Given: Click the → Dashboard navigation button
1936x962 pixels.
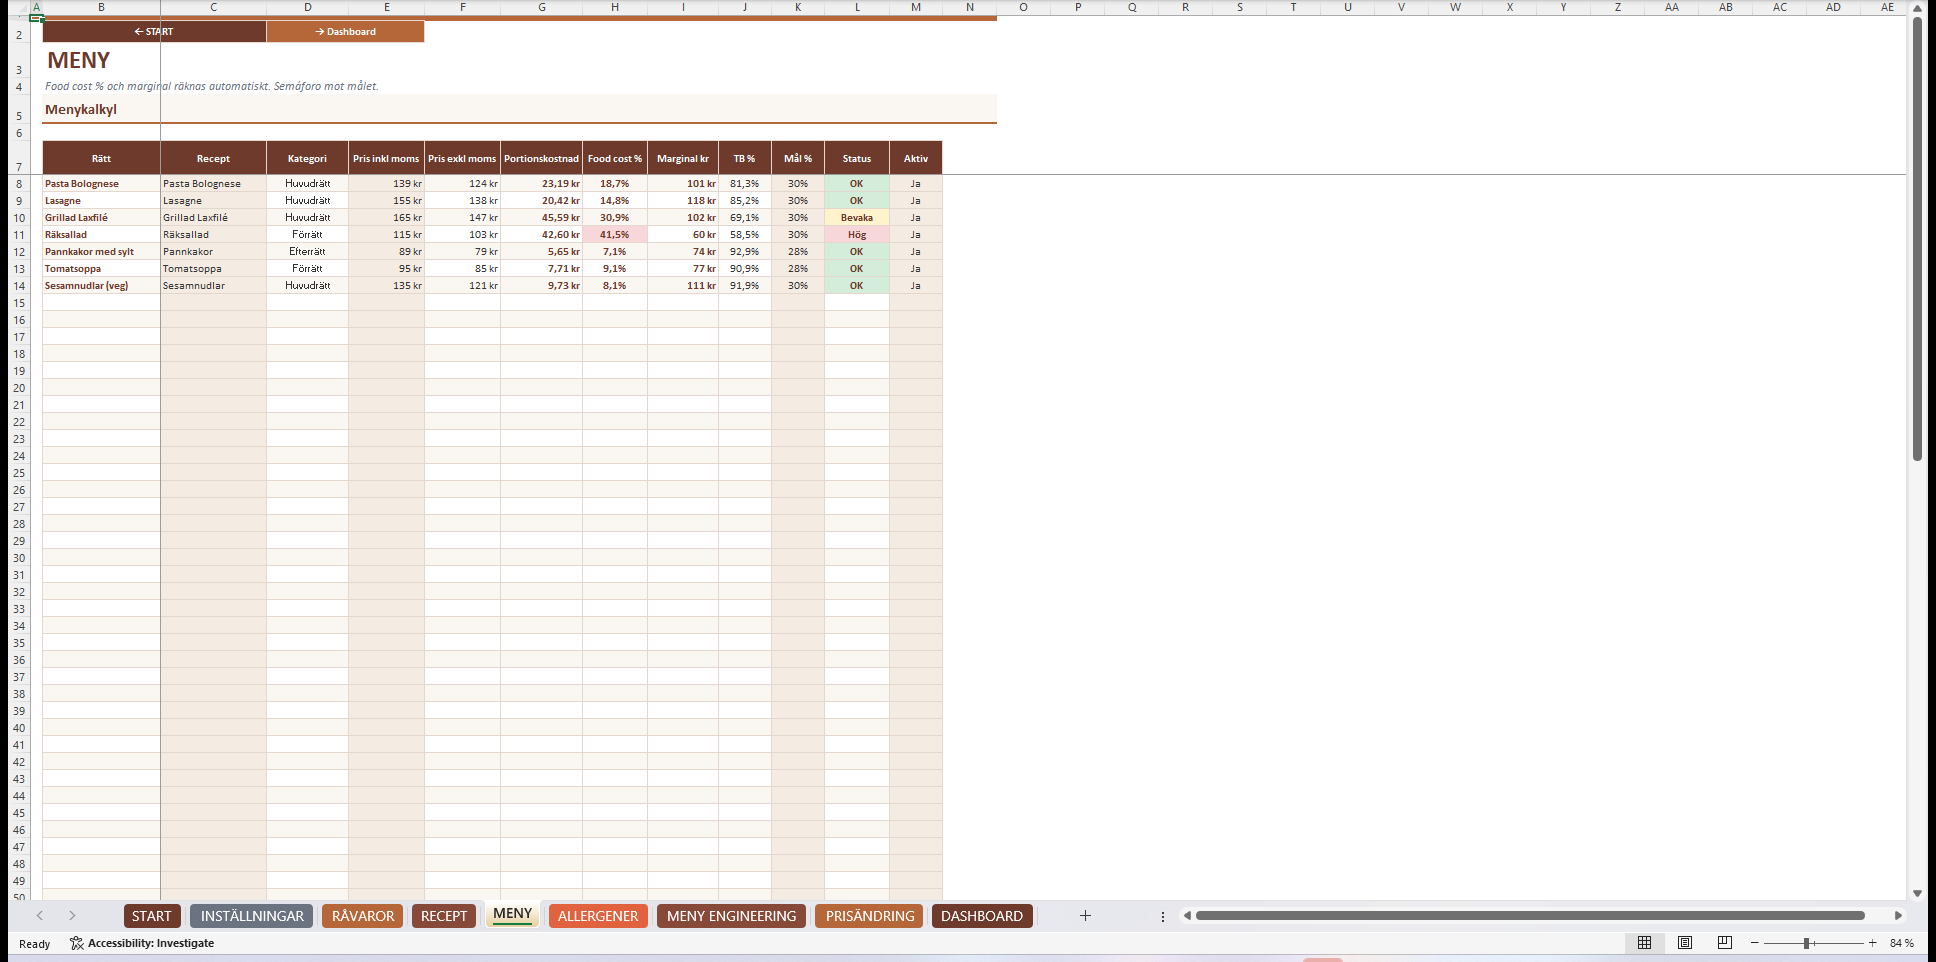Looking at the screenshot, I should (x=346, y=32).
